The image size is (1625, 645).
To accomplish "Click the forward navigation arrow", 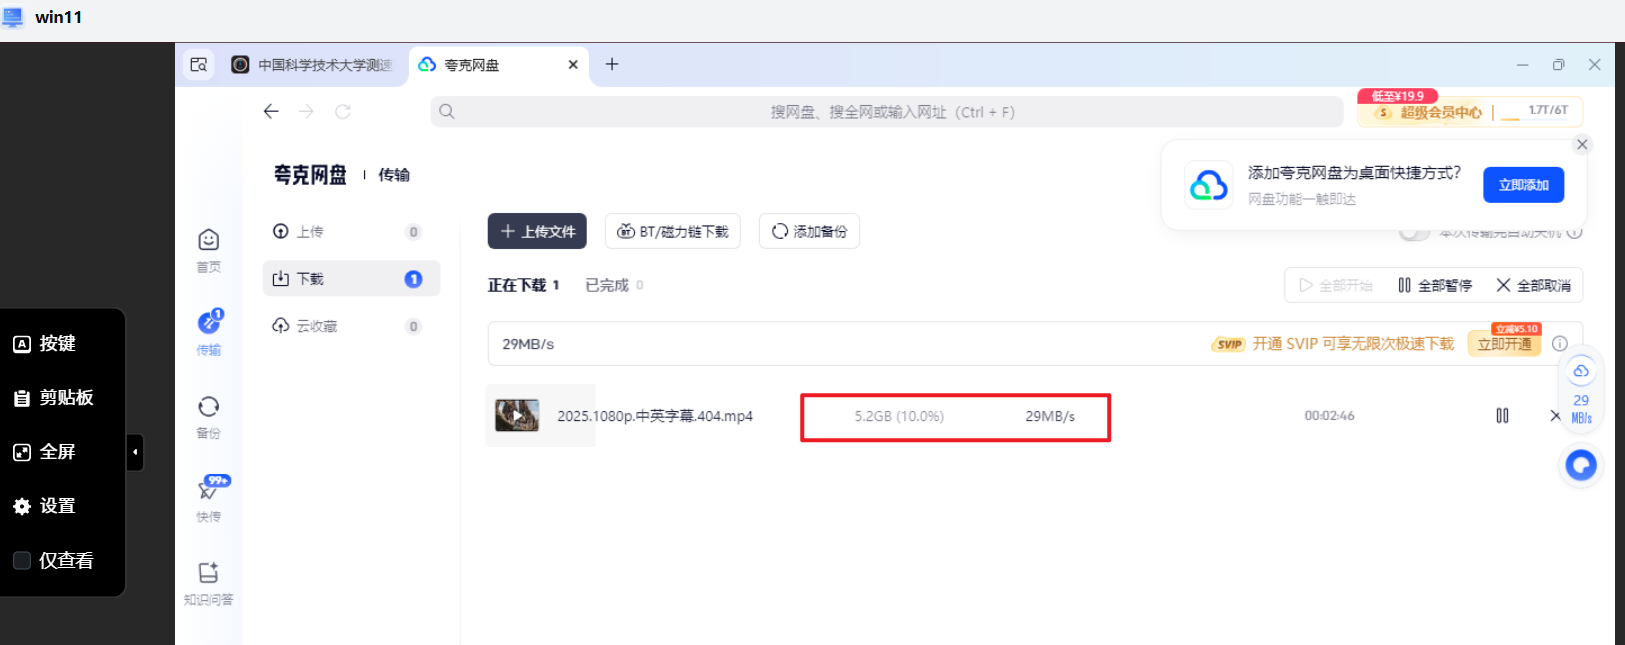I will point(306,111).
